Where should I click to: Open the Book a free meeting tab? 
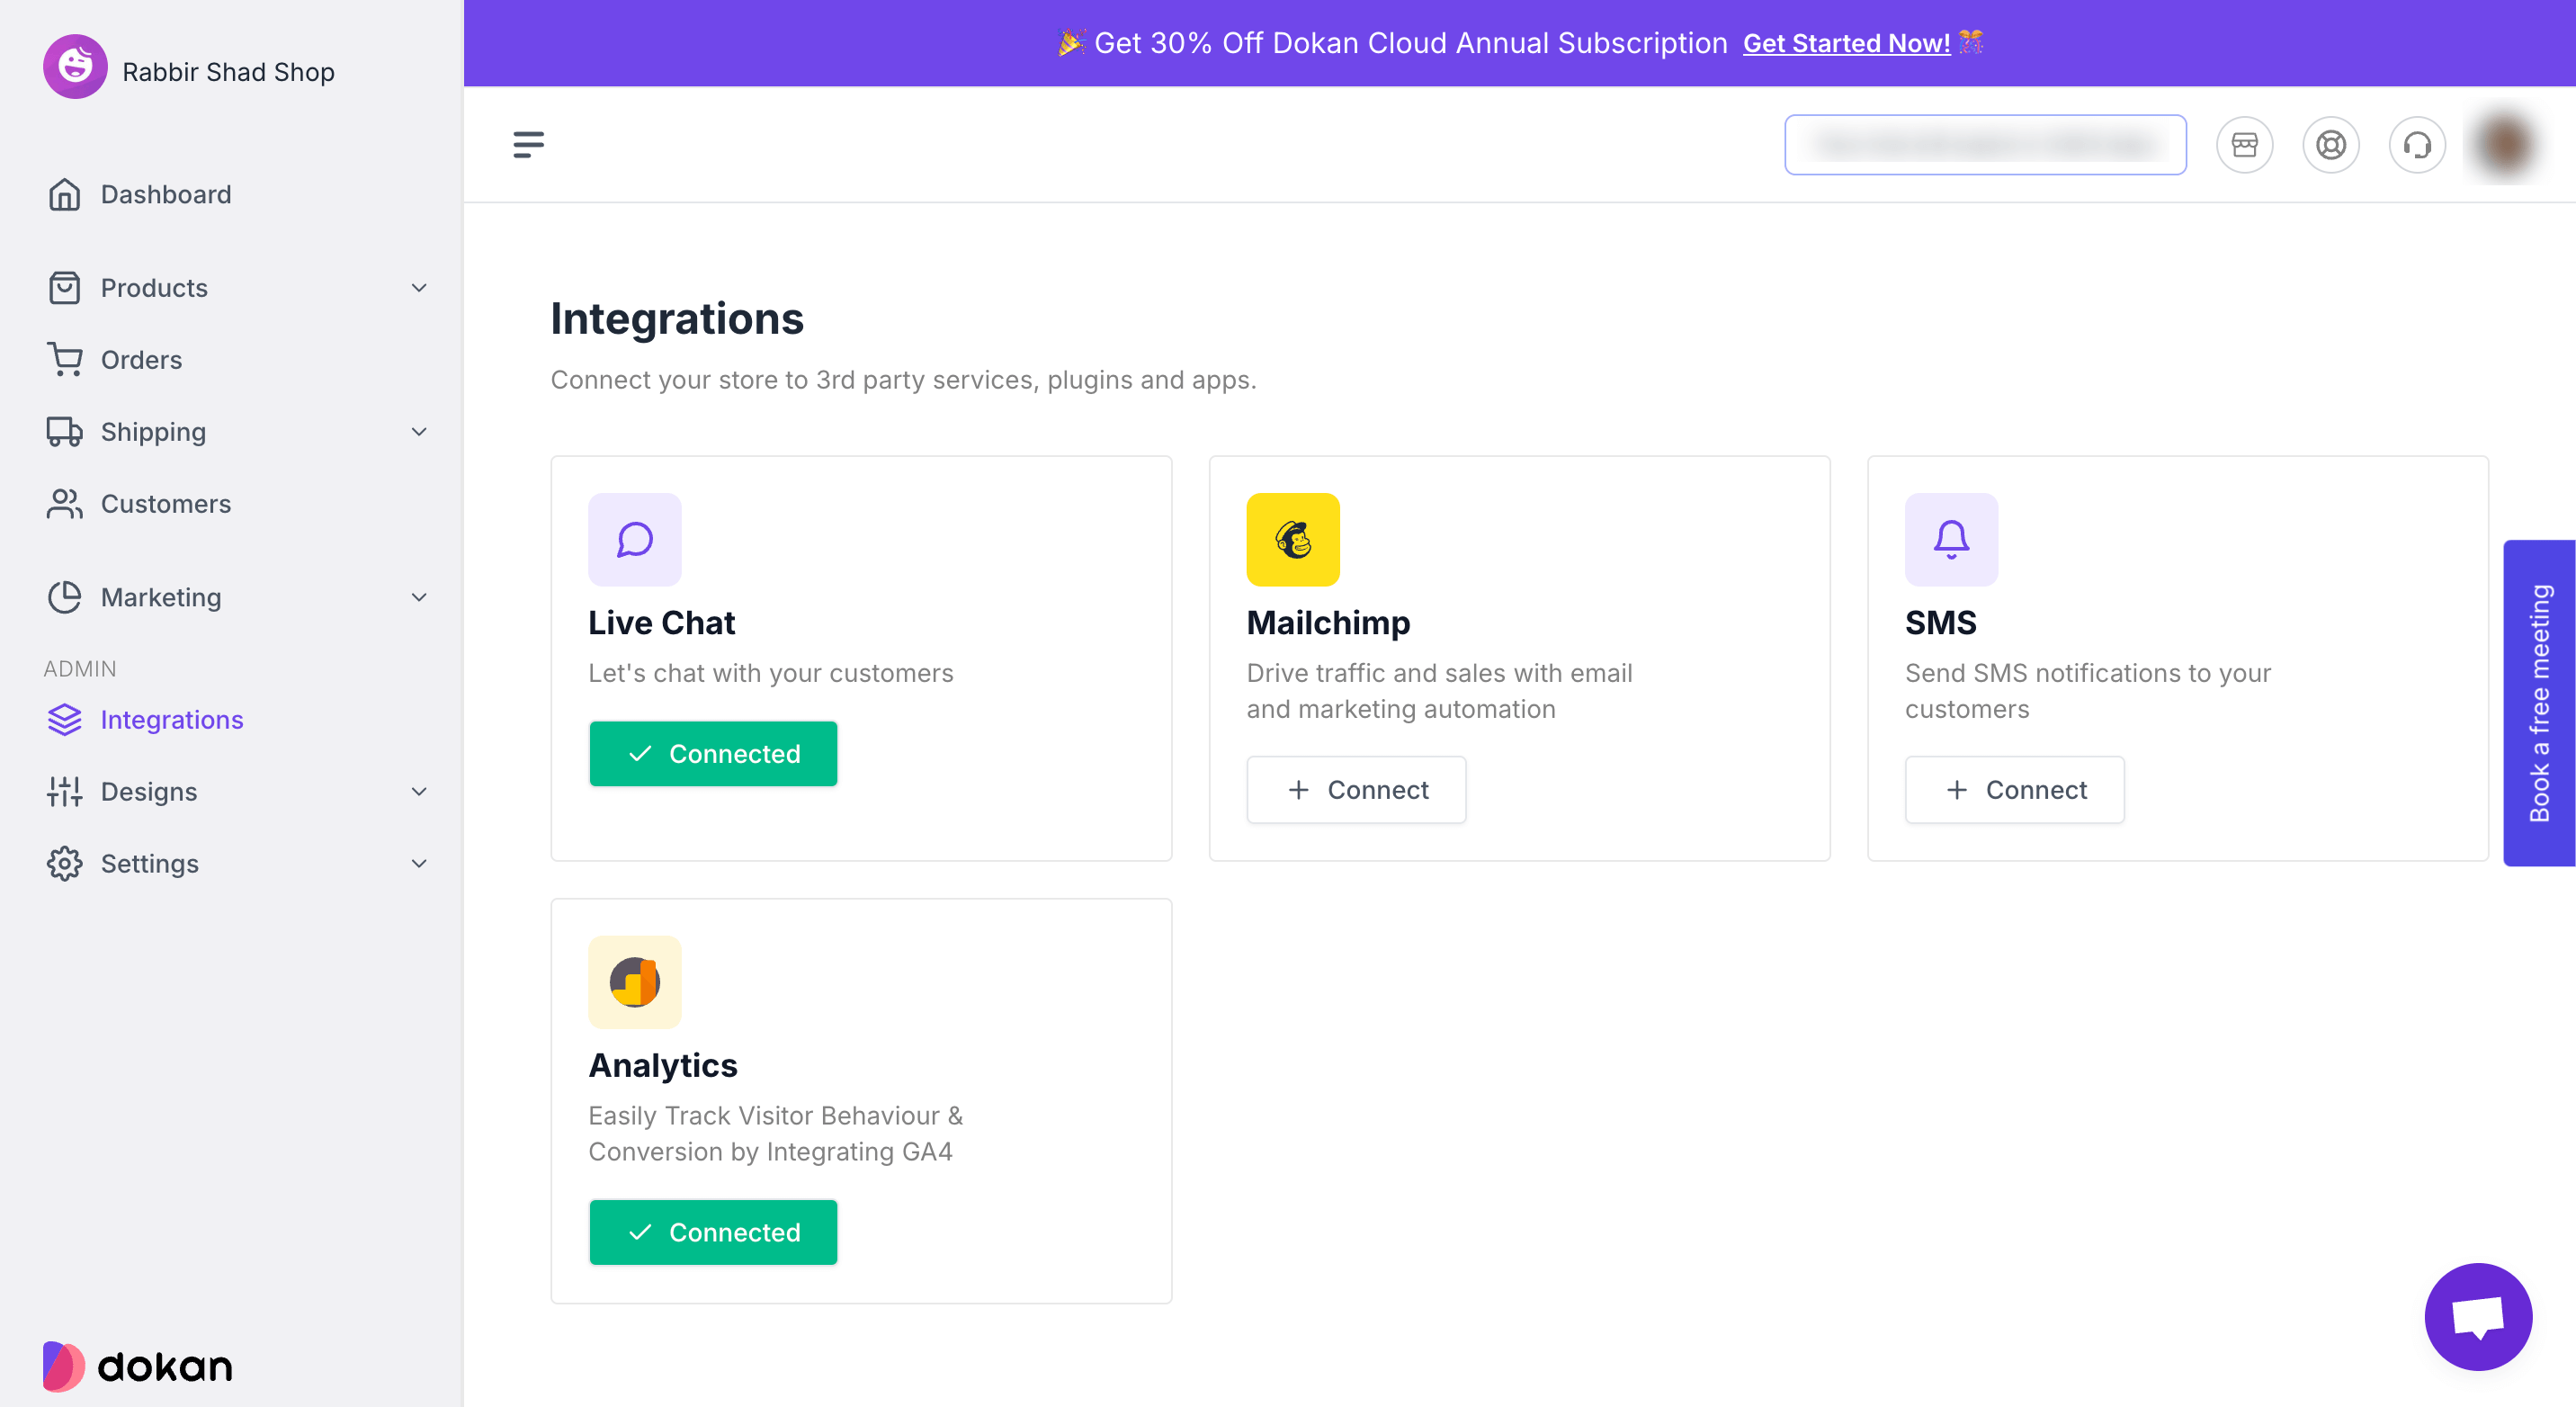point(2538,703)
